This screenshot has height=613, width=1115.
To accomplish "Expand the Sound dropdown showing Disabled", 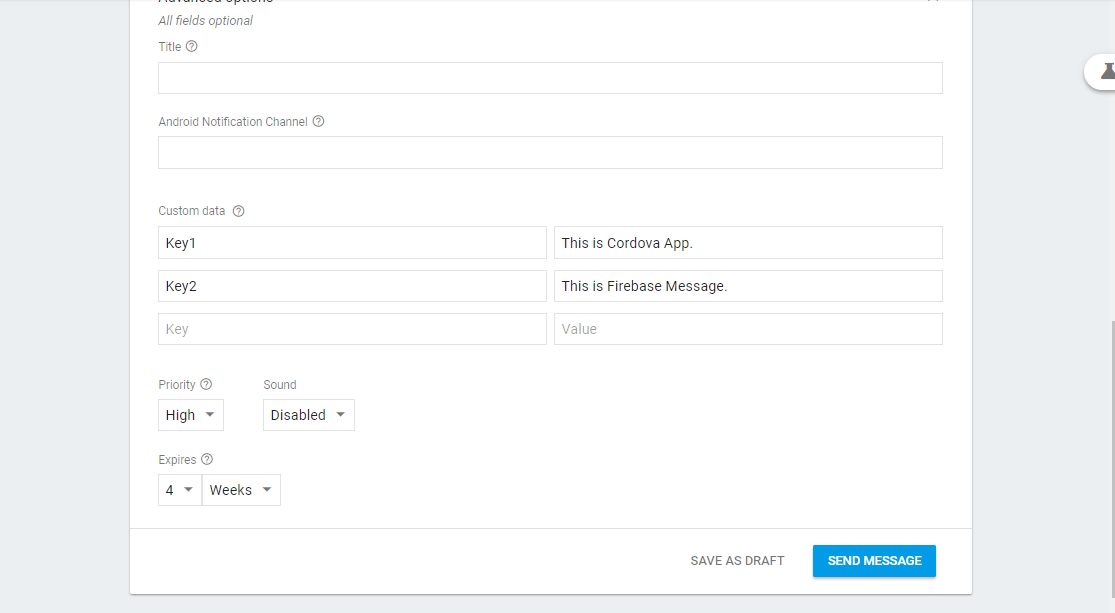I will coord(309,415).
